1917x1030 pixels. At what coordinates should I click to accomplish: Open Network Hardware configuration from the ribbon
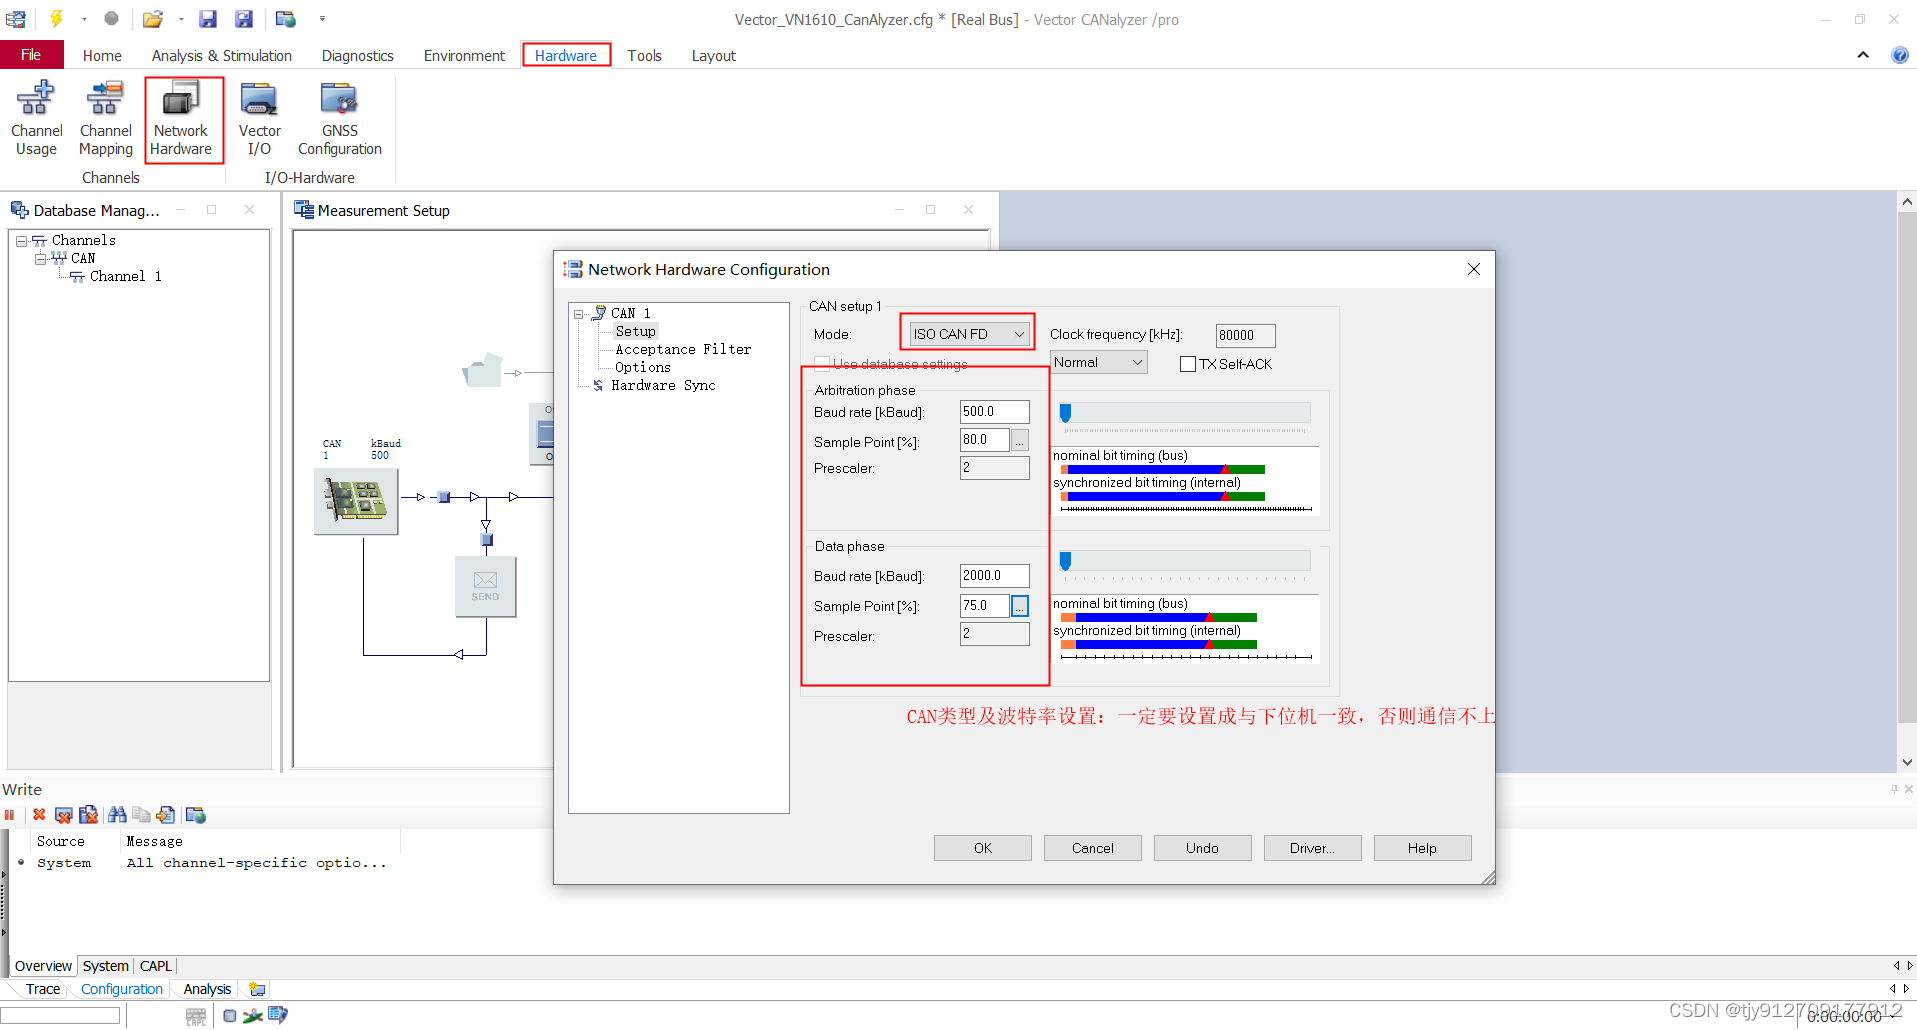(x=181, y=119)
